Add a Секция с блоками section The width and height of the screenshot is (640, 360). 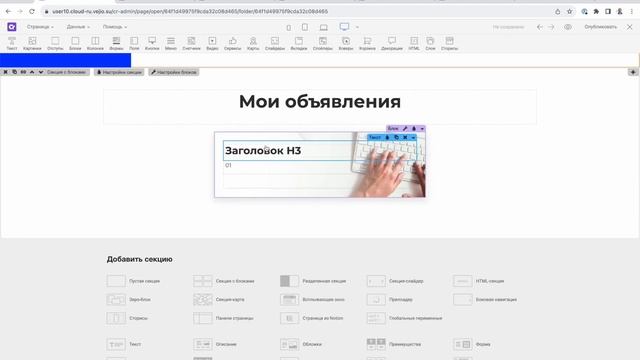(224, 281)
